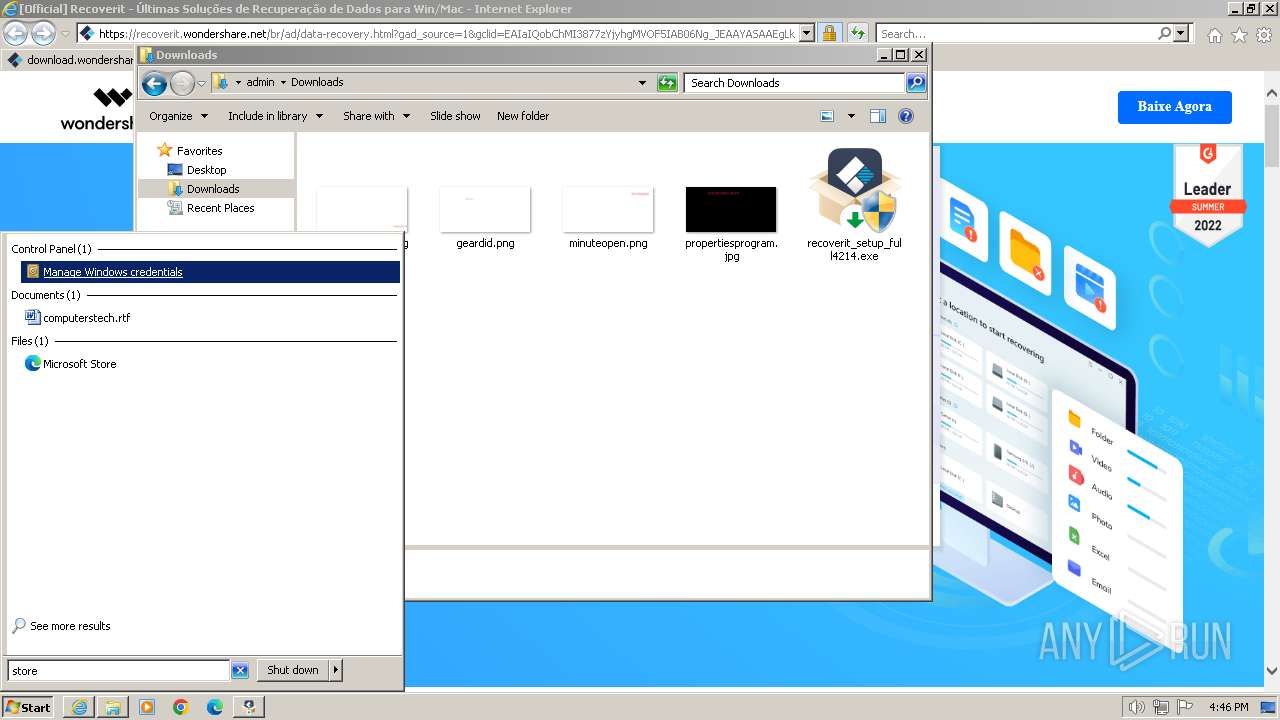Click the Recoverit installer taskbar icon
1280x720 pixels.
coord(249,707)
